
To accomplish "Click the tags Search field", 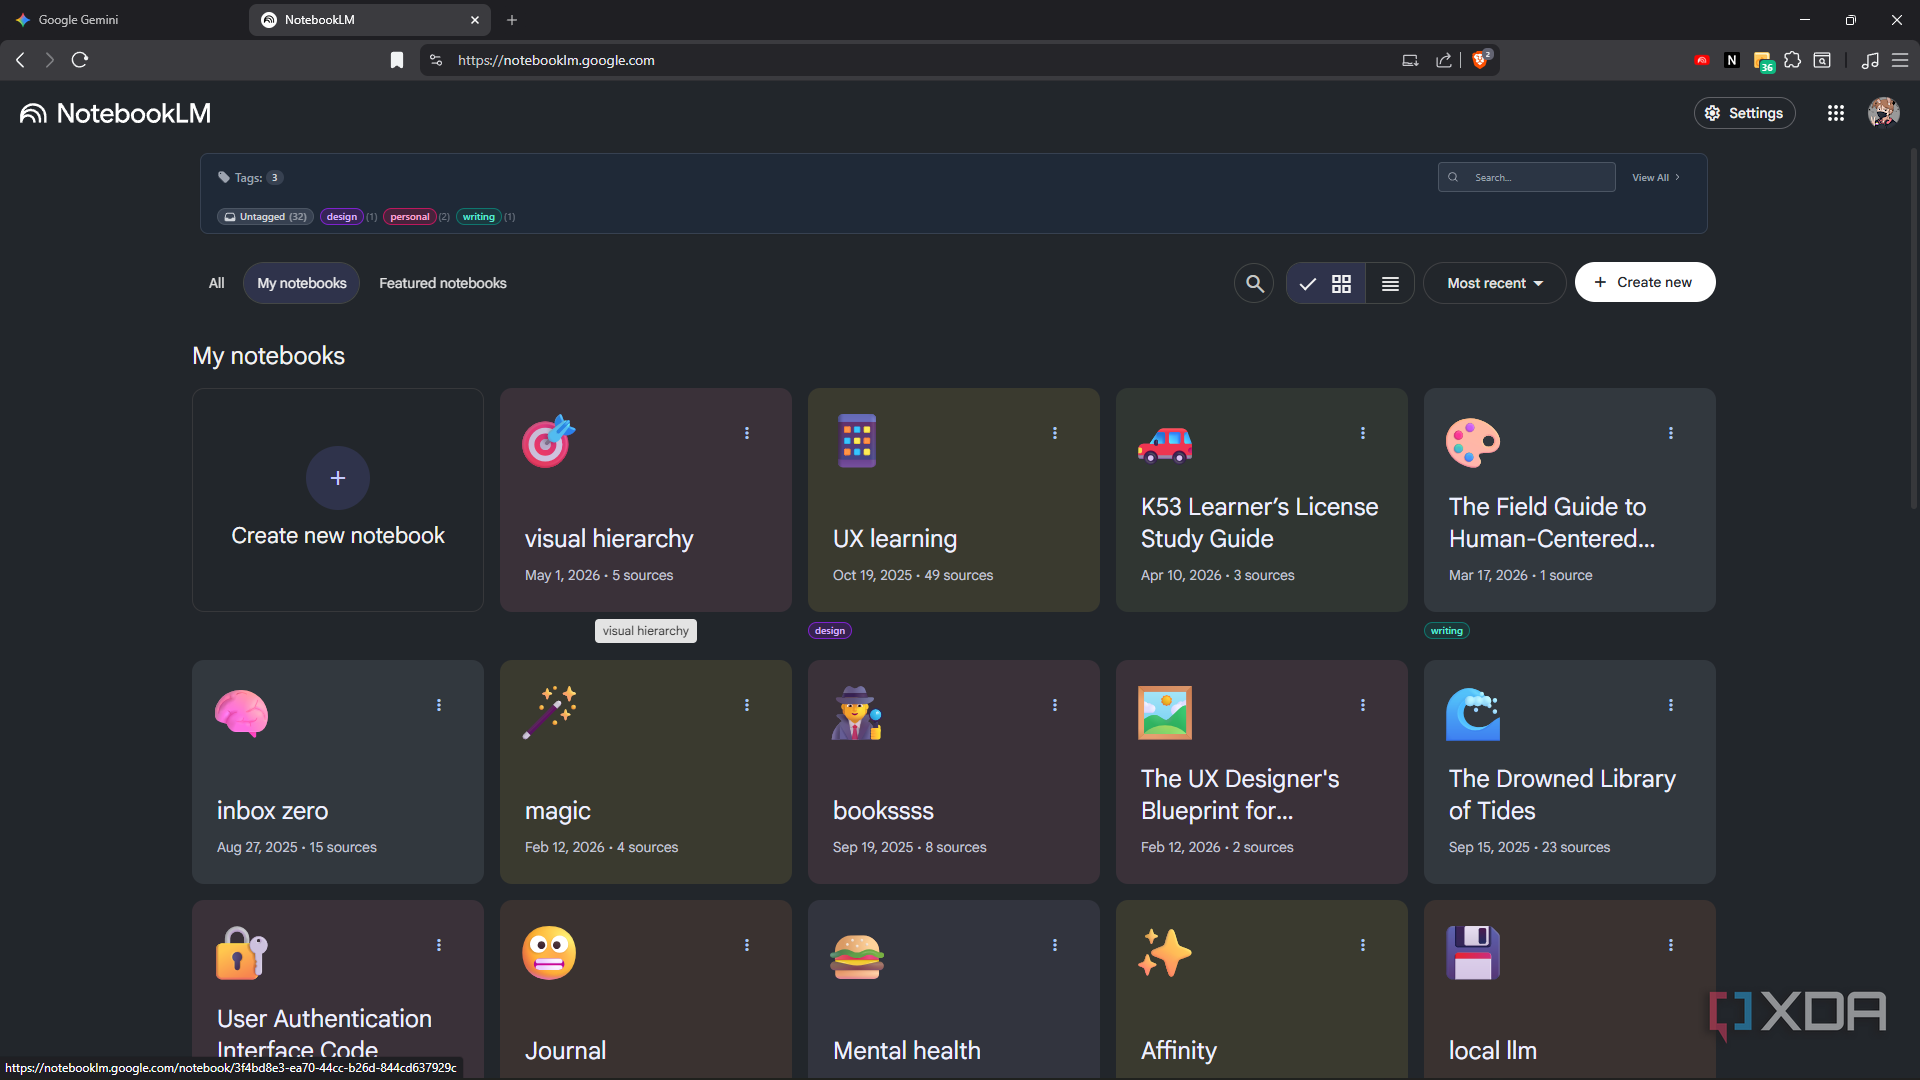I will tap(1526, 177).
